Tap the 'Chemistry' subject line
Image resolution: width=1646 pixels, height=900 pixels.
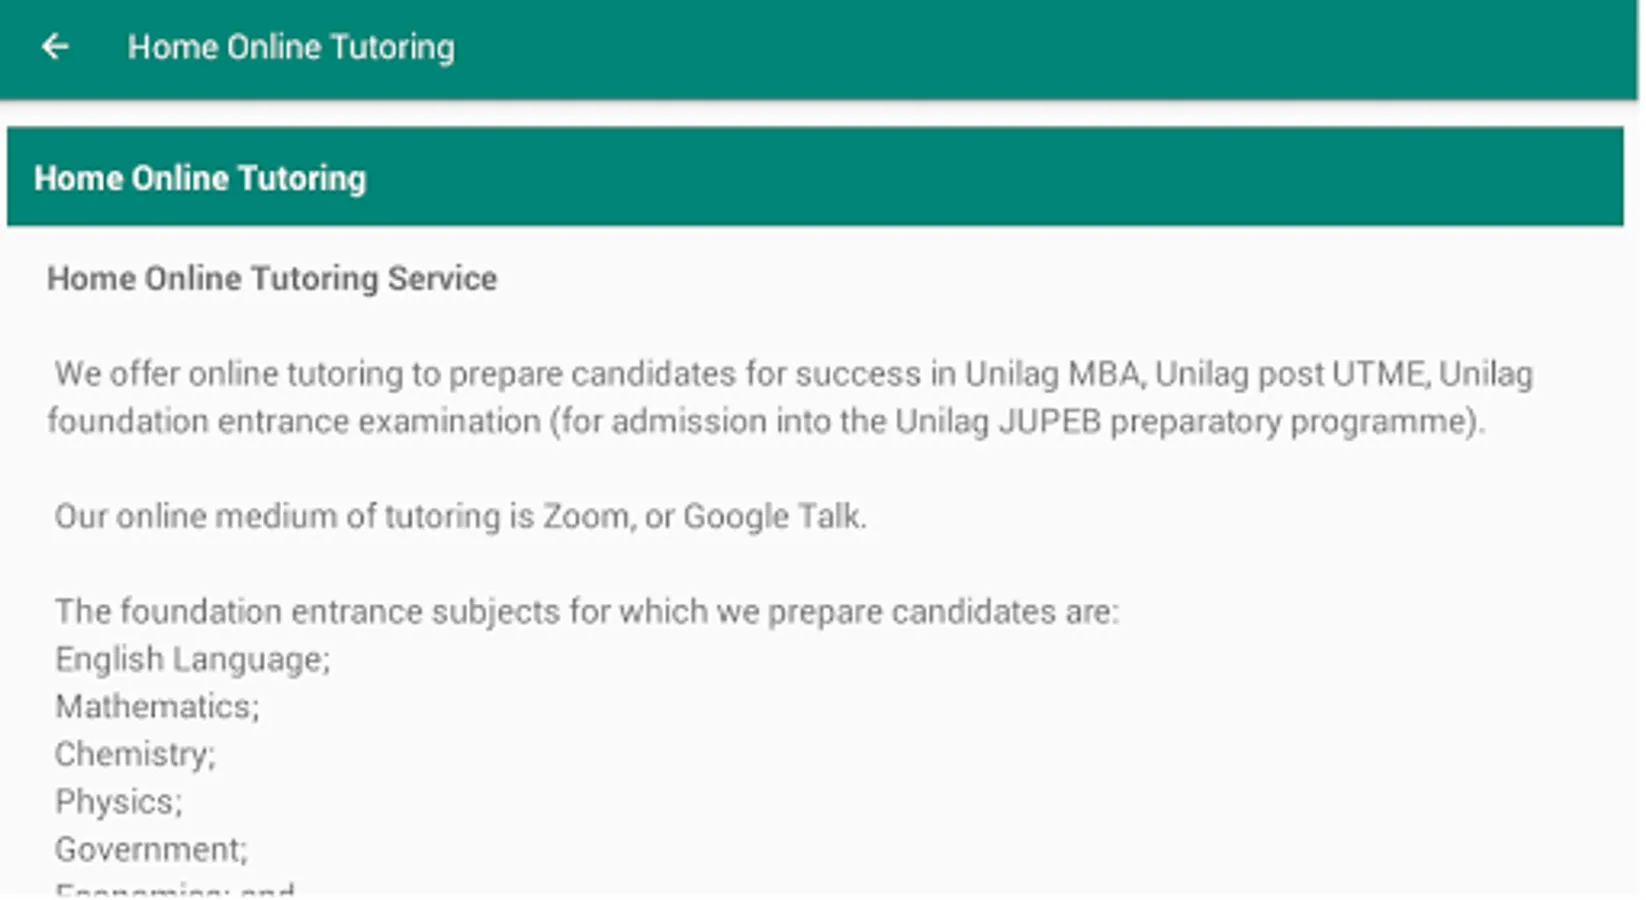pyautogui.click(x=134, y=754)
